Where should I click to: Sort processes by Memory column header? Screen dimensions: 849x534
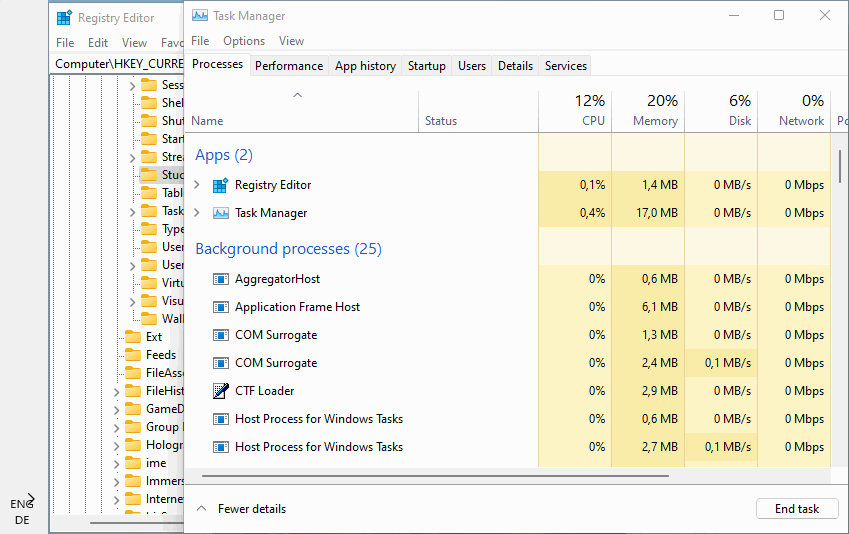click(x=648, y=111)
